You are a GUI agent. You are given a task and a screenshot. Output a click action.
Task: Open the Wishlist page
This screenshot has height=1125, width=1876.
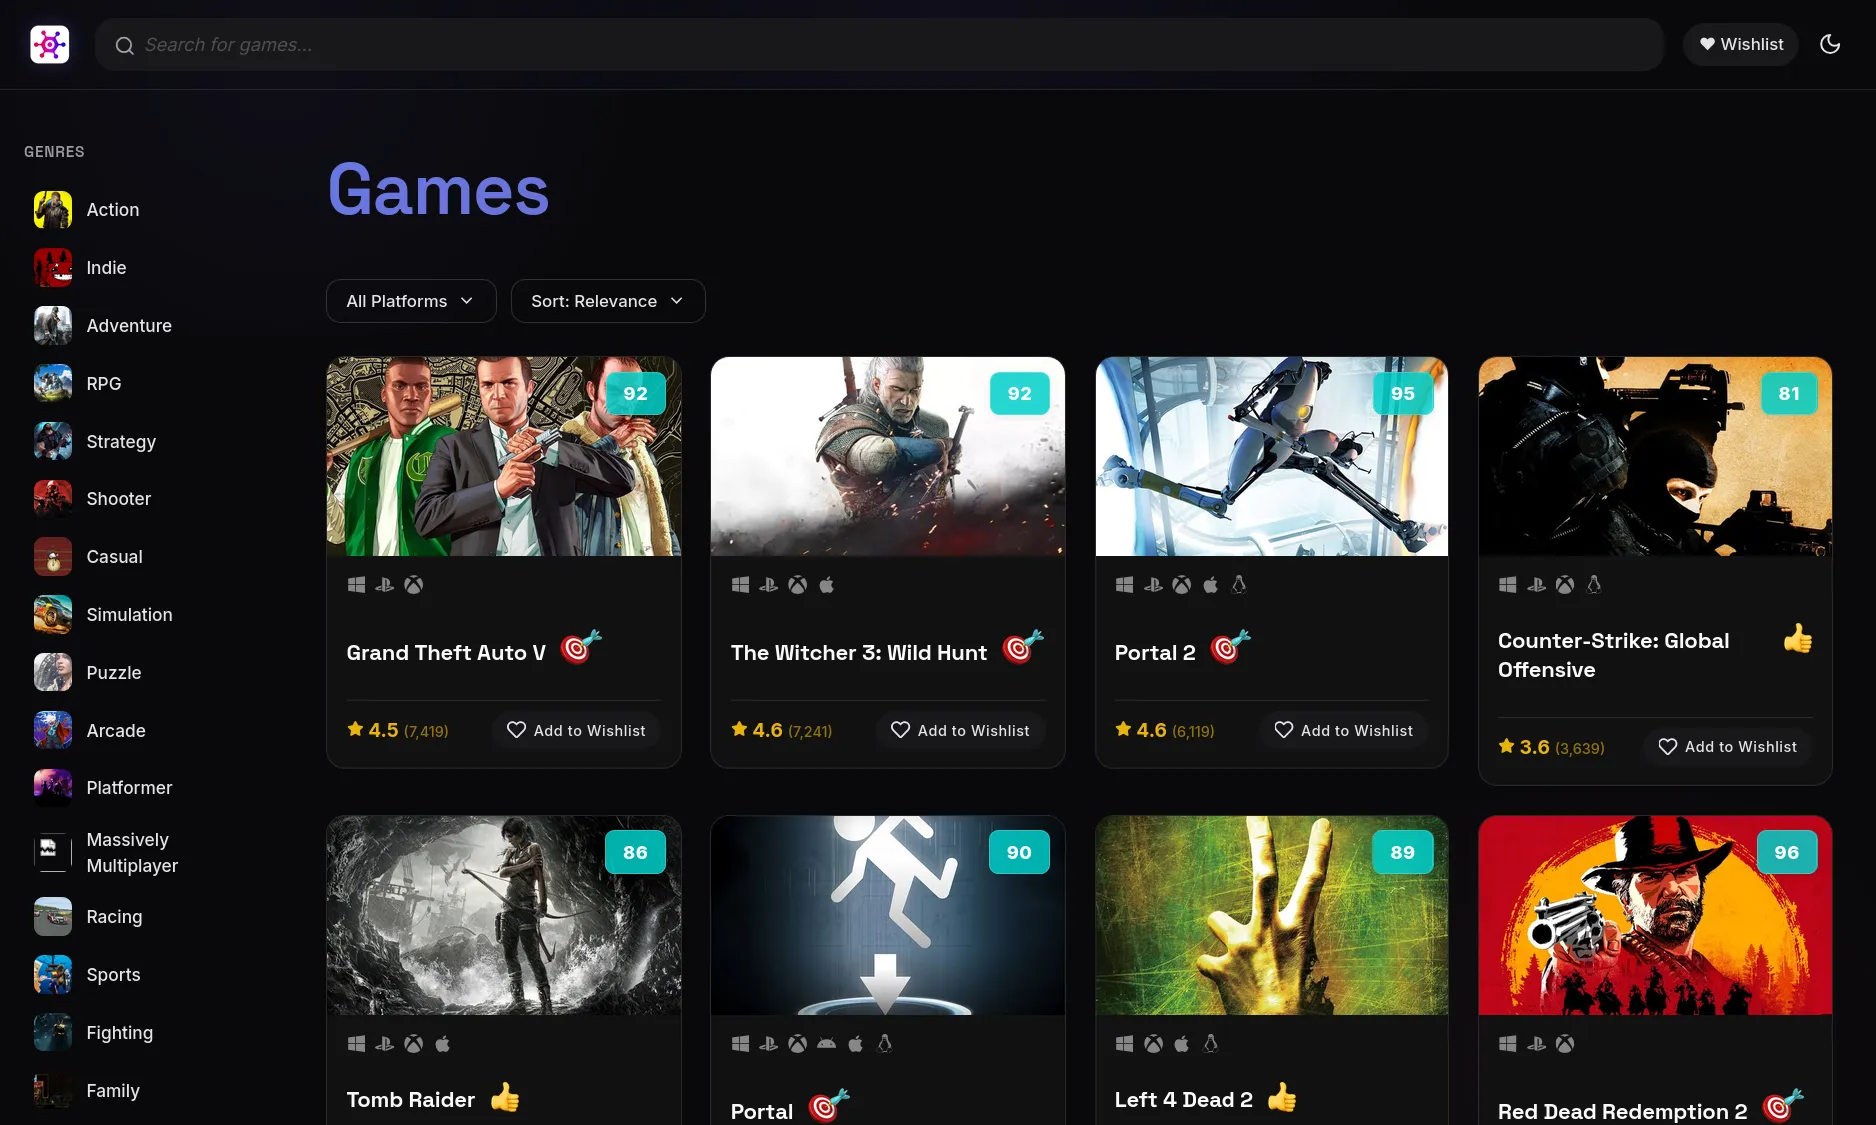pyautogui.click(x=1741, y=44)
